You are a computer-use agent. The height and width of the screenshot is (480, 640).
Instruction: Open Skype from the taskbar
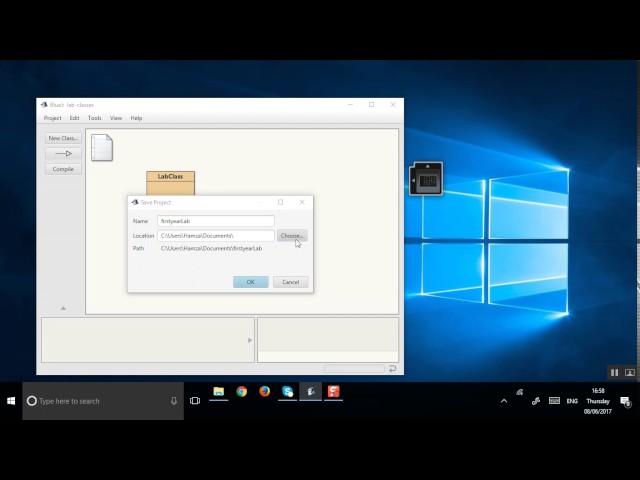point(287,392)
